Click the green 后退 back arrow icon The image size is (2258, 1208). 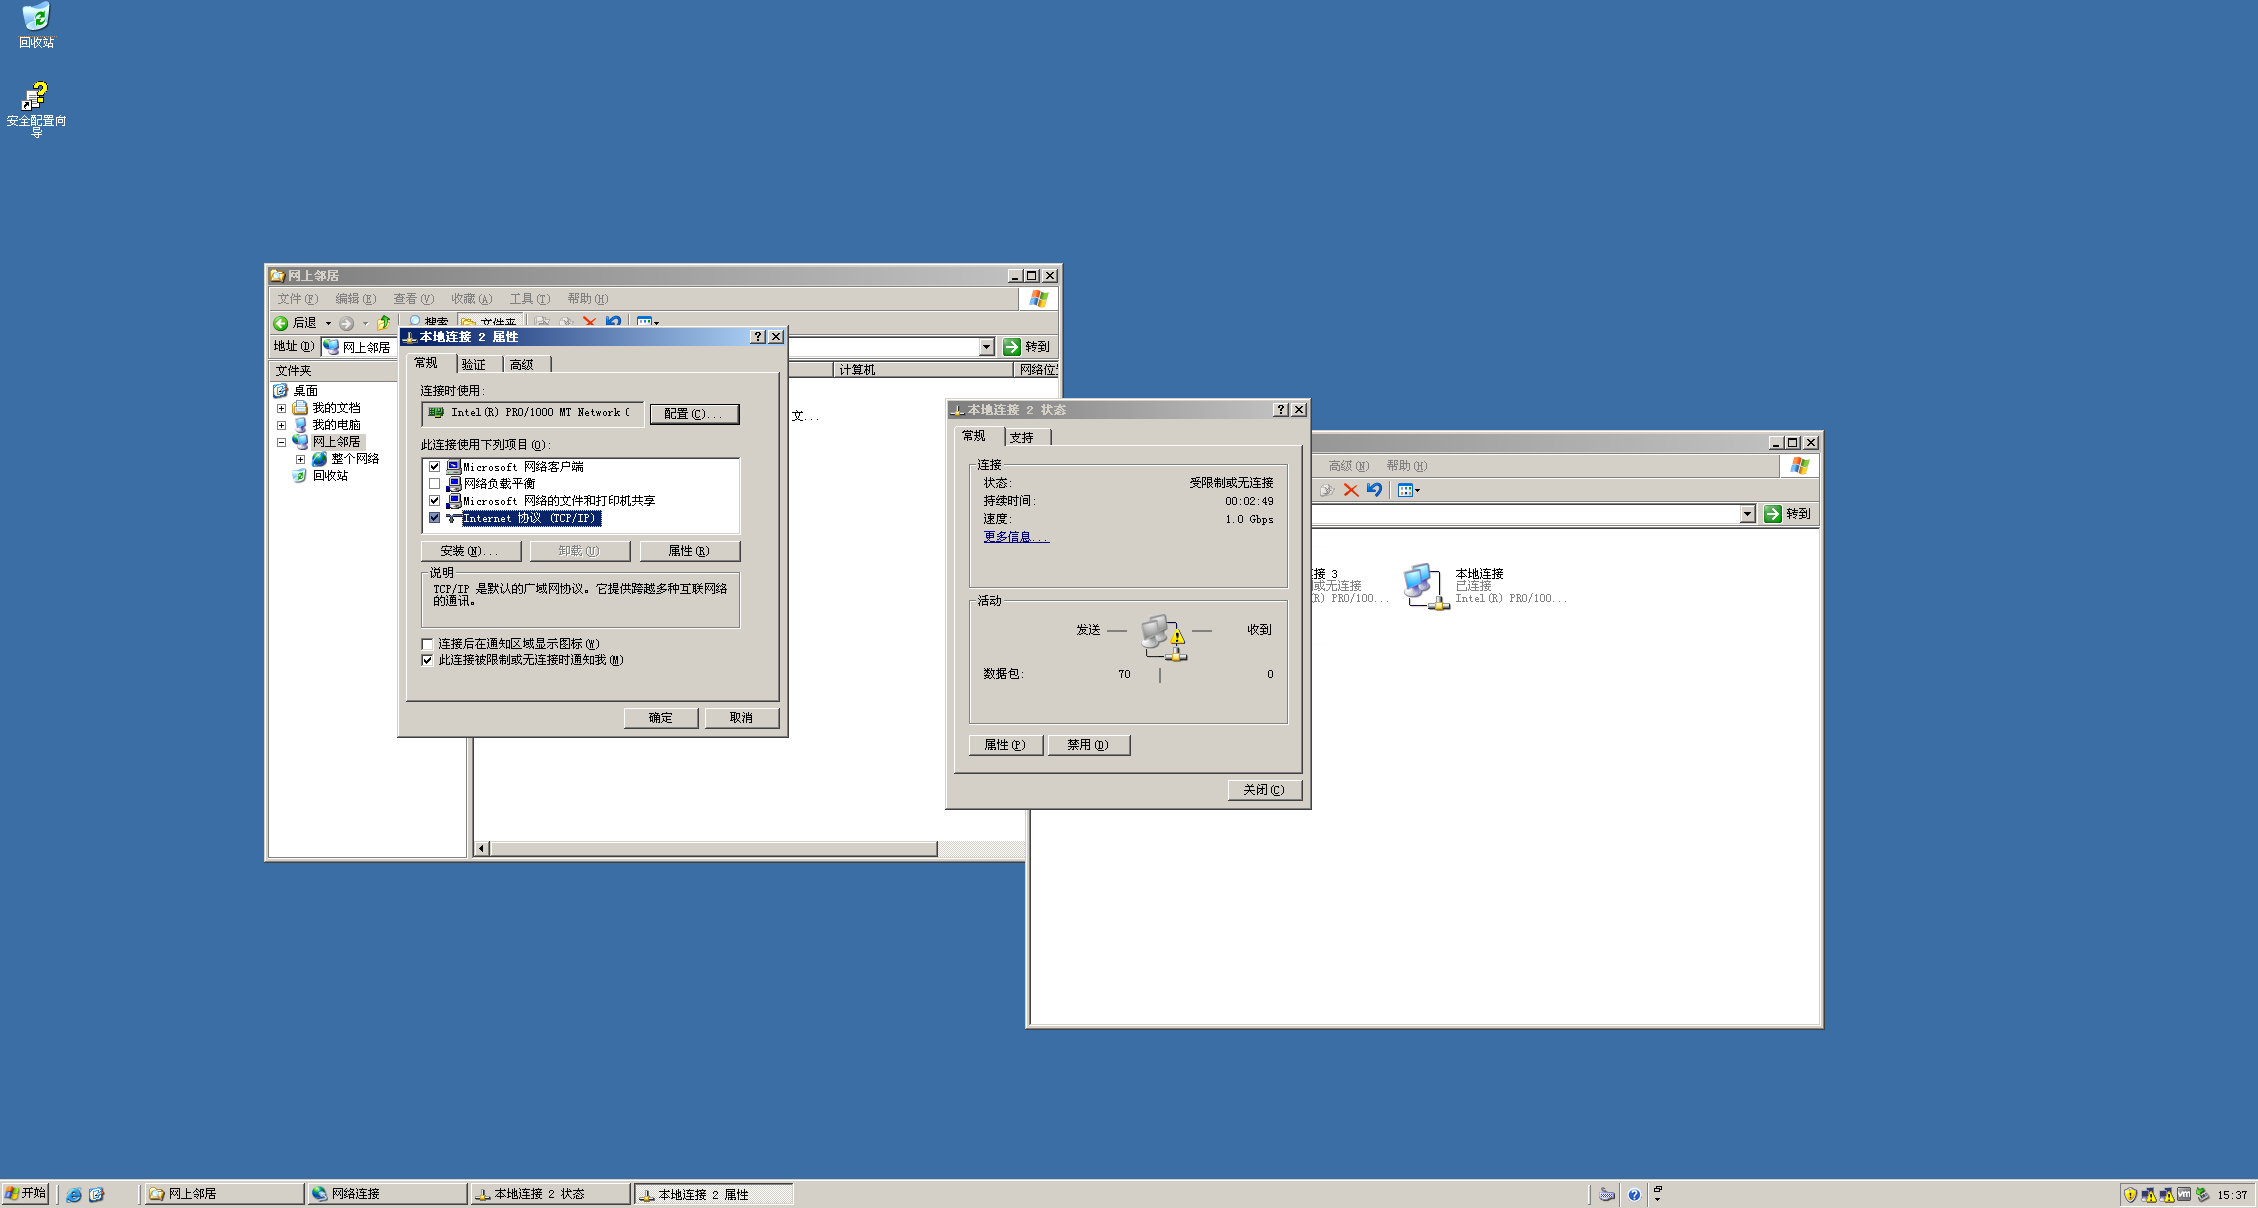(x=281, y=323)
